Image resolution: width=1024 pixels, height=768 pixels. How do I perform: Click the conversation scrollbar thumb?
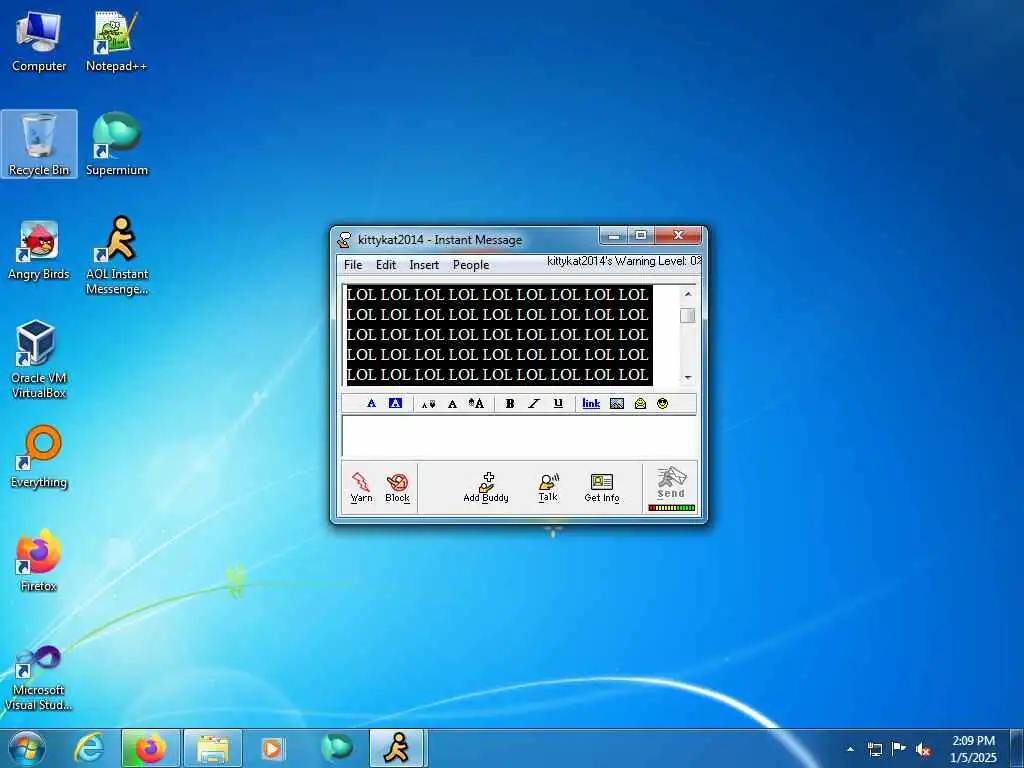point(688,315)
